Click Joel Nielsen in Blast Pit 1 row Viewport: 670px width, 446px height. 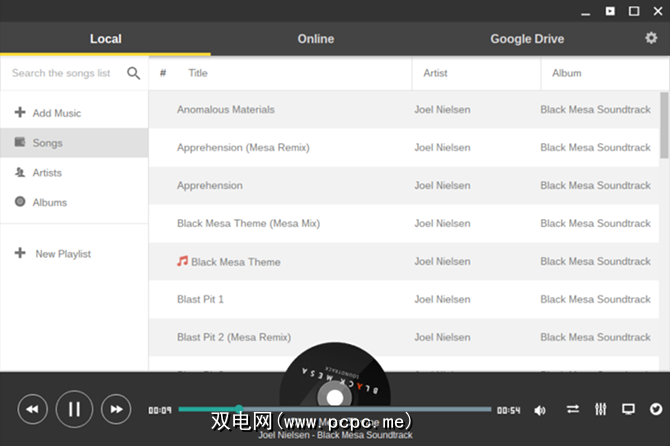click(x=442, y=299)
